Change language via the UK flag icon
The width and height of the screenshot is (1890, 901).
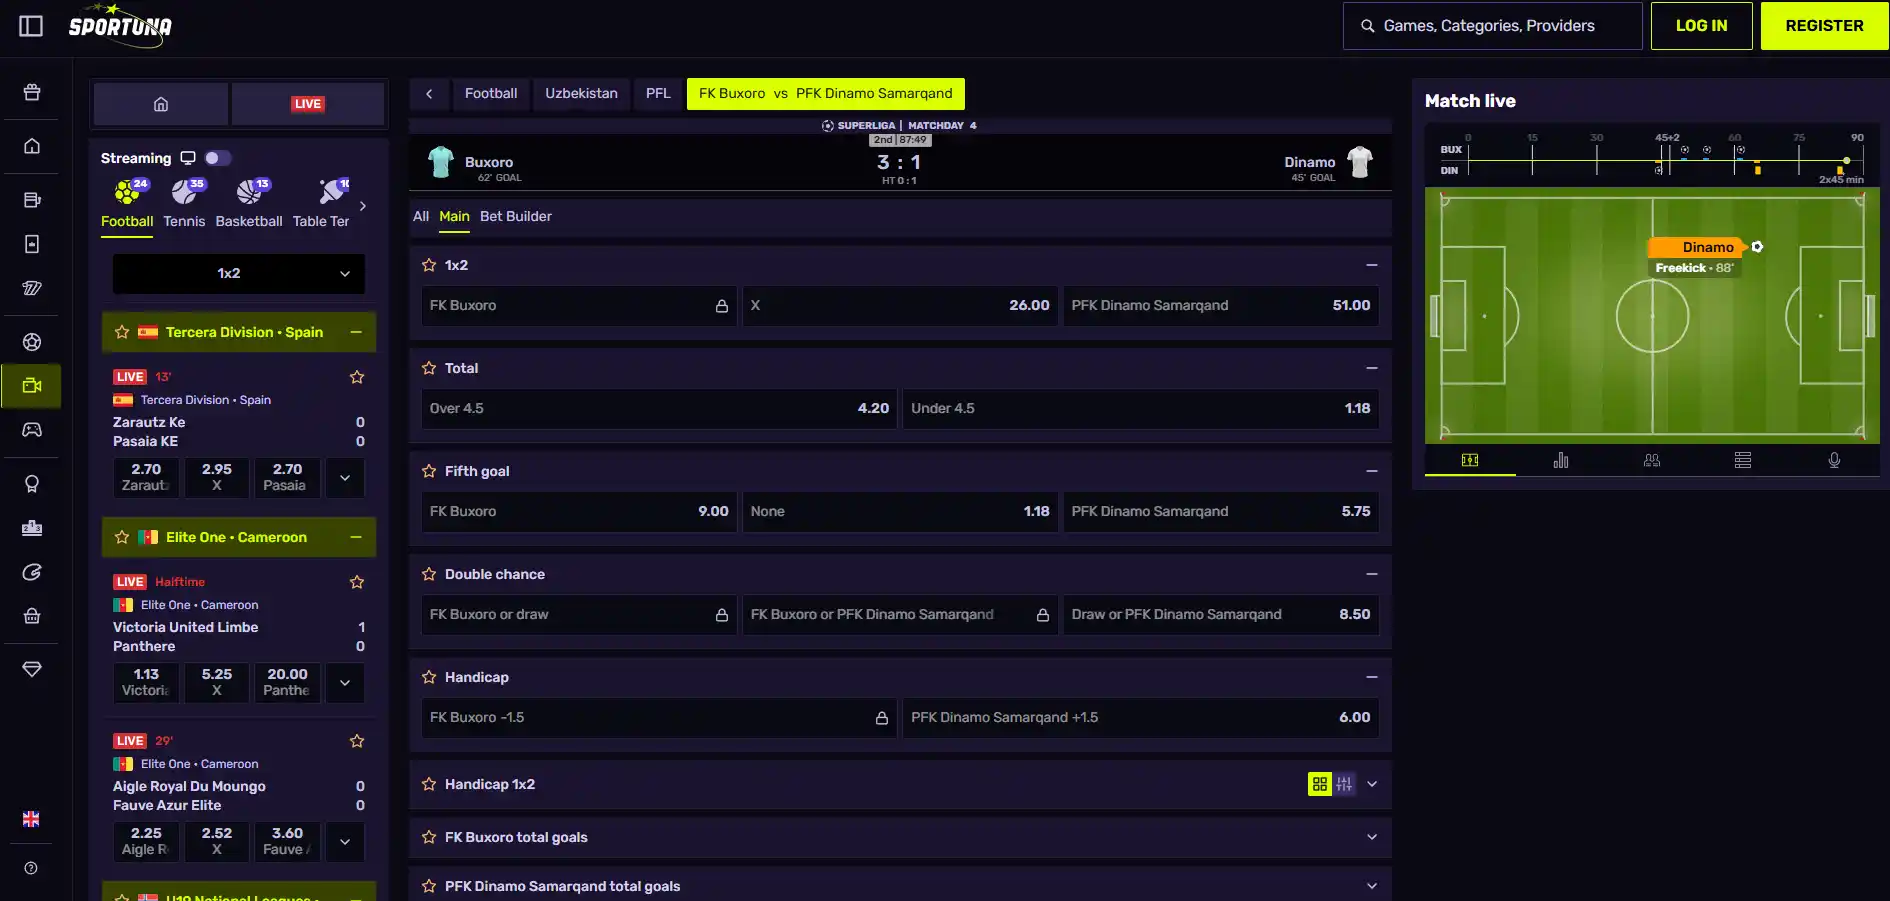[31, 819]
